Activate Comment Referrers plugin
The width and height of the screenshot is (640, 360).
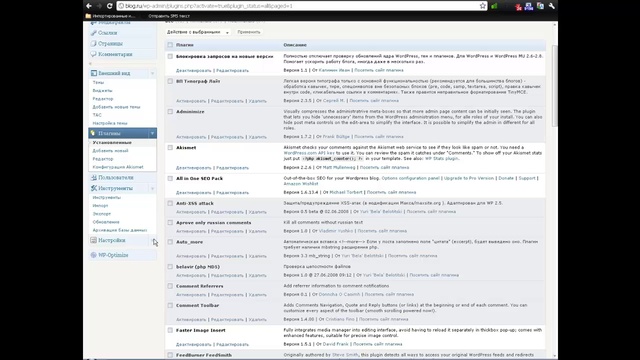tap(191, 294)
